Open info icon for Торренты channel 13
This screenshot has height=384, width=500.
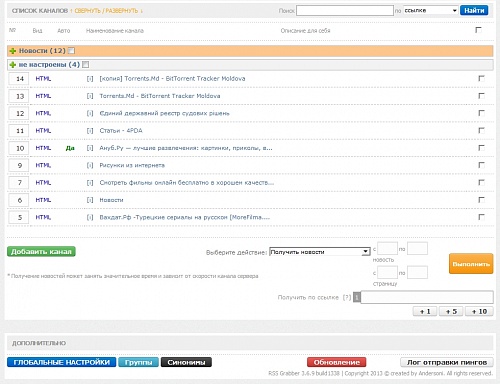point(90,96)
